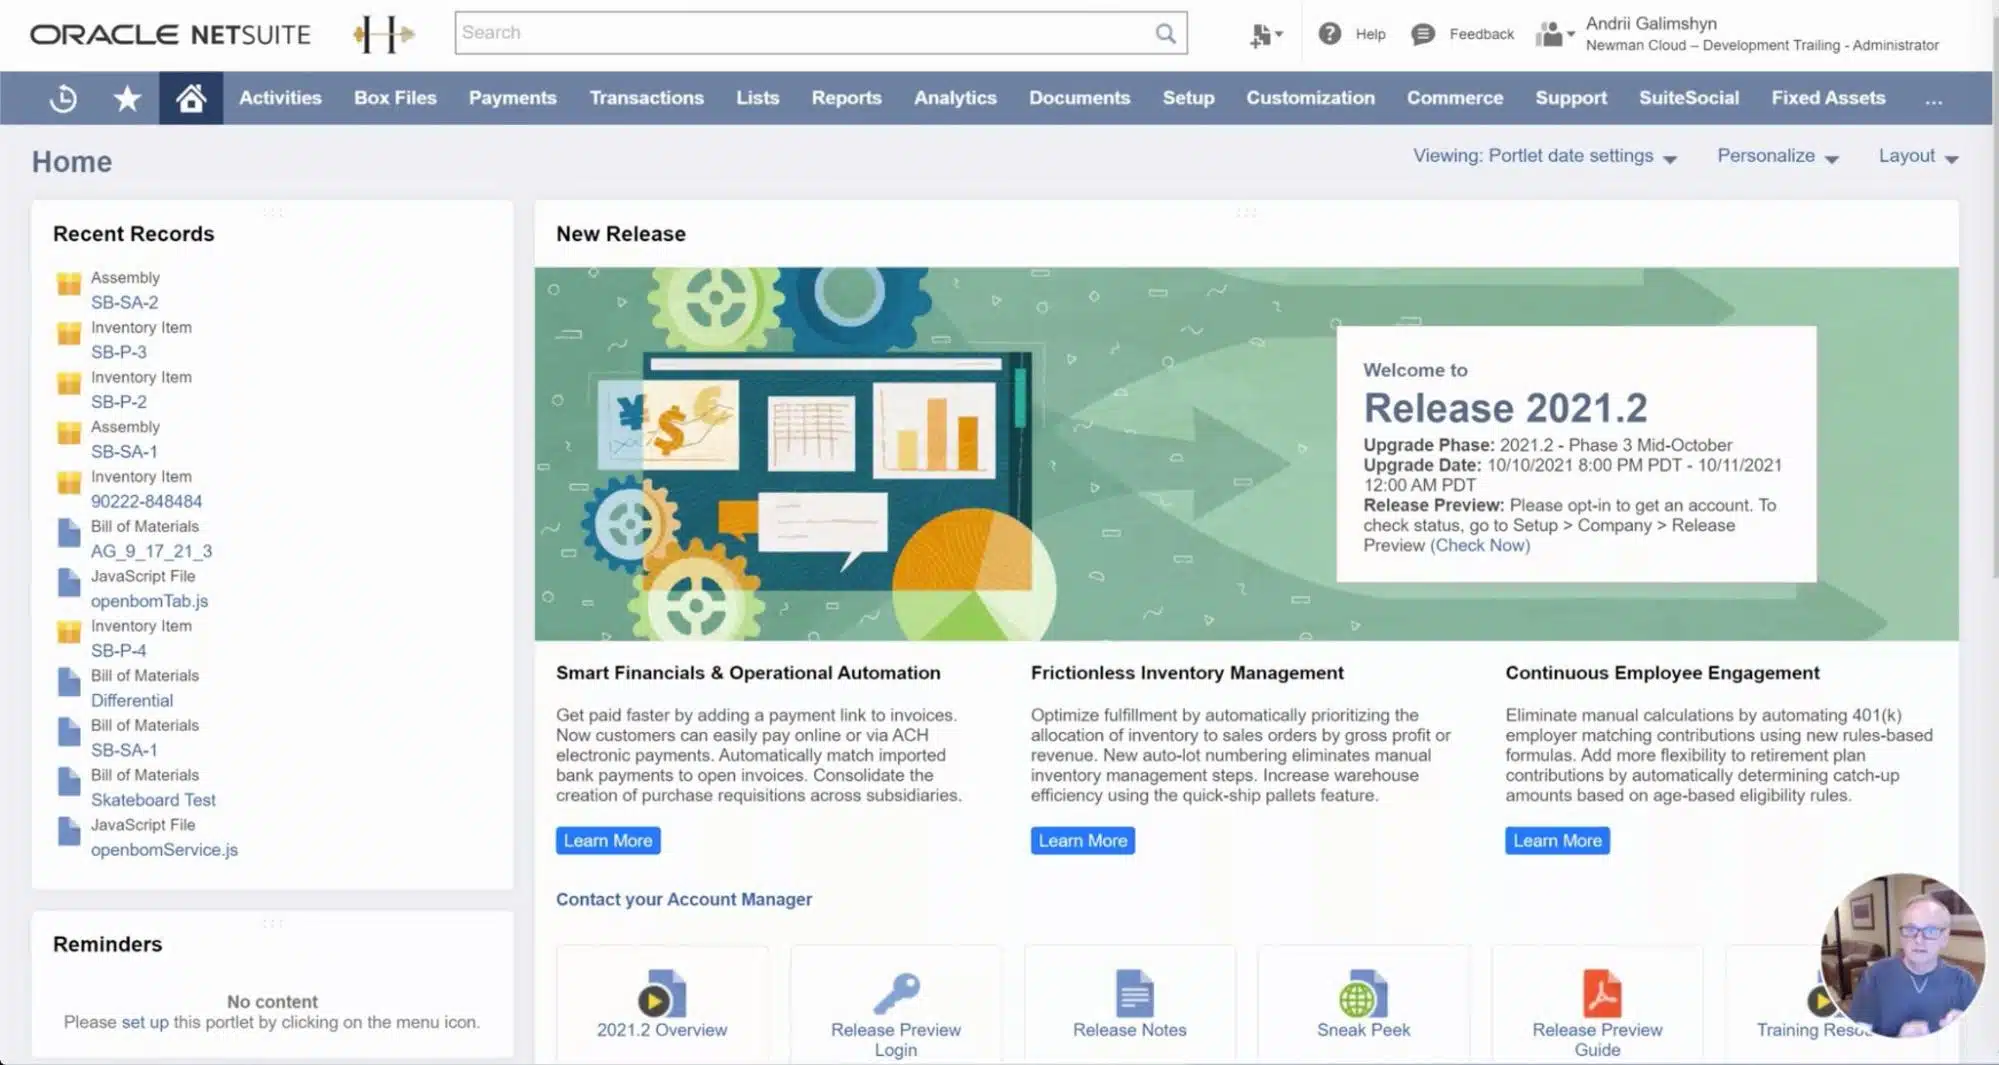Viewport: 1999px width, 1065px height.
Task: Click the Feedback speech bubble icon
Action: click(x=1422, y=35)
